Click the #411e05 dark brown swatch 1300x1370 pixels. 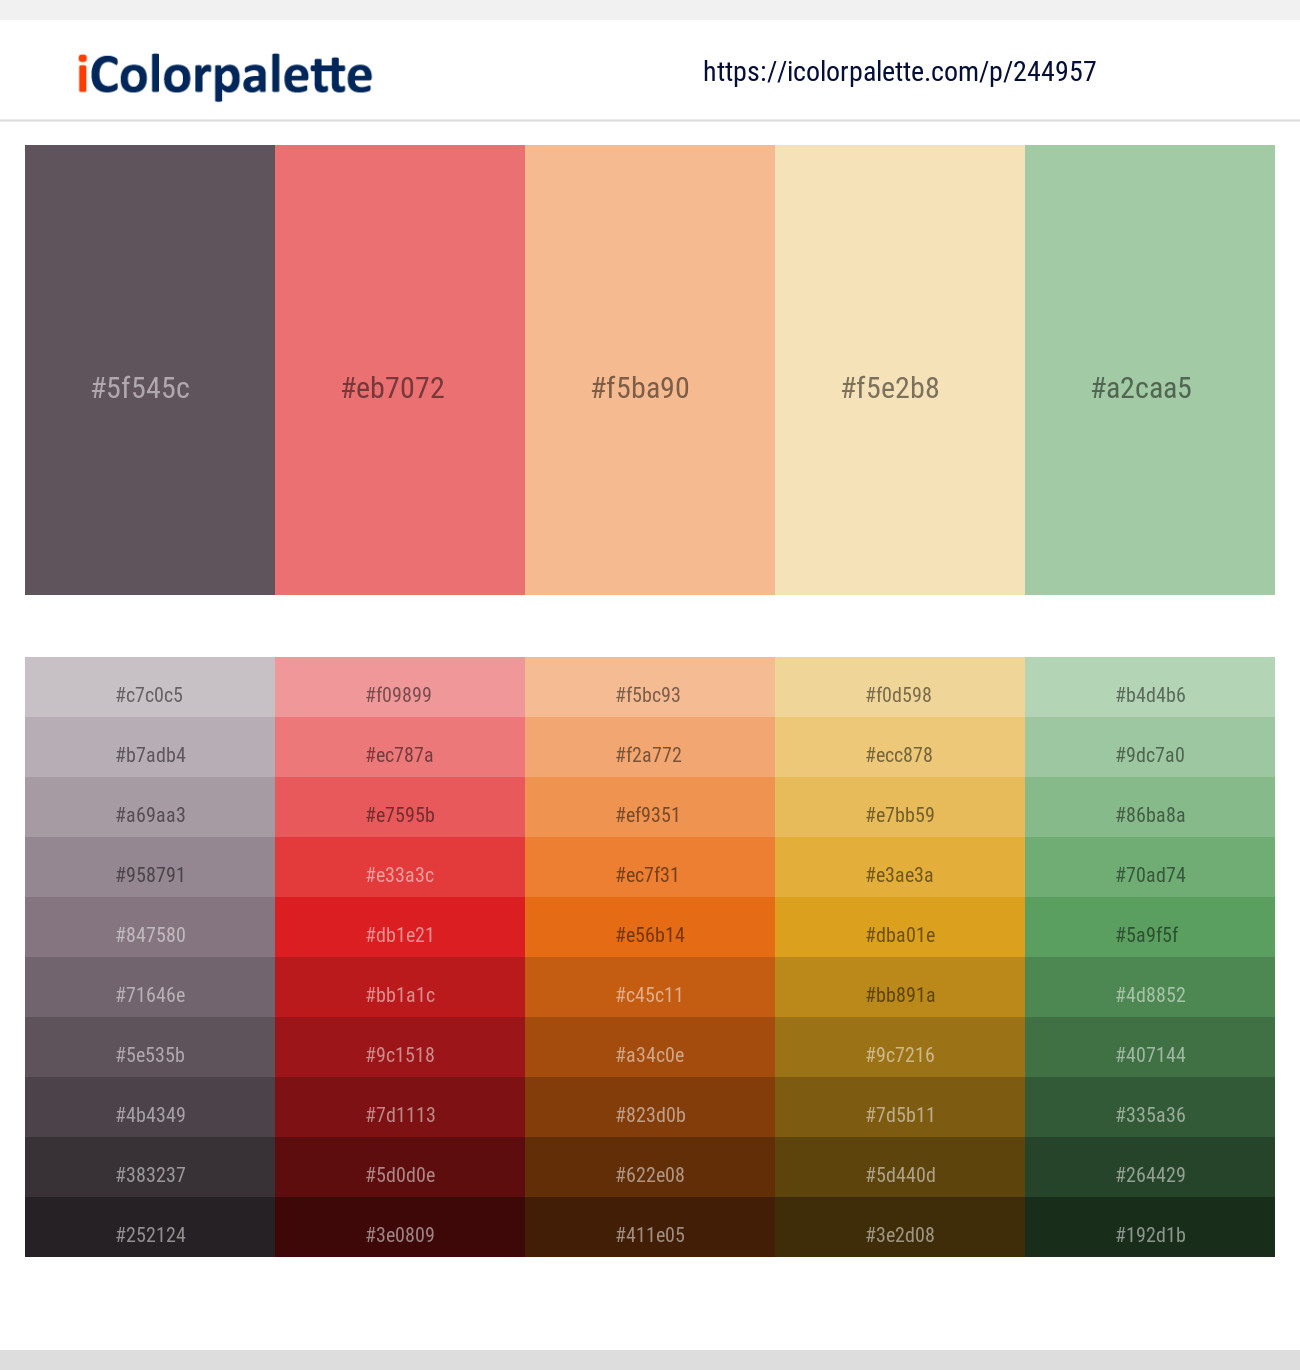click(649, 1235)
